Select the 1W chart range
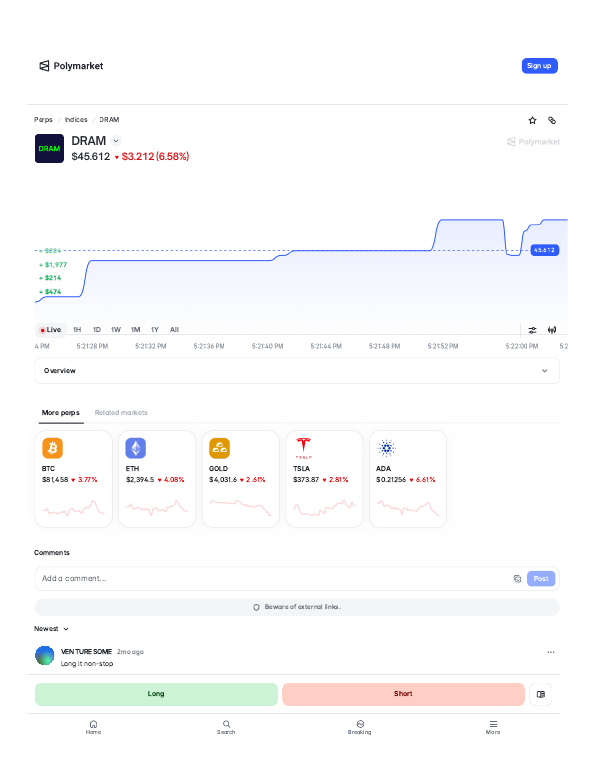The image size is (595, 770). 116,330
